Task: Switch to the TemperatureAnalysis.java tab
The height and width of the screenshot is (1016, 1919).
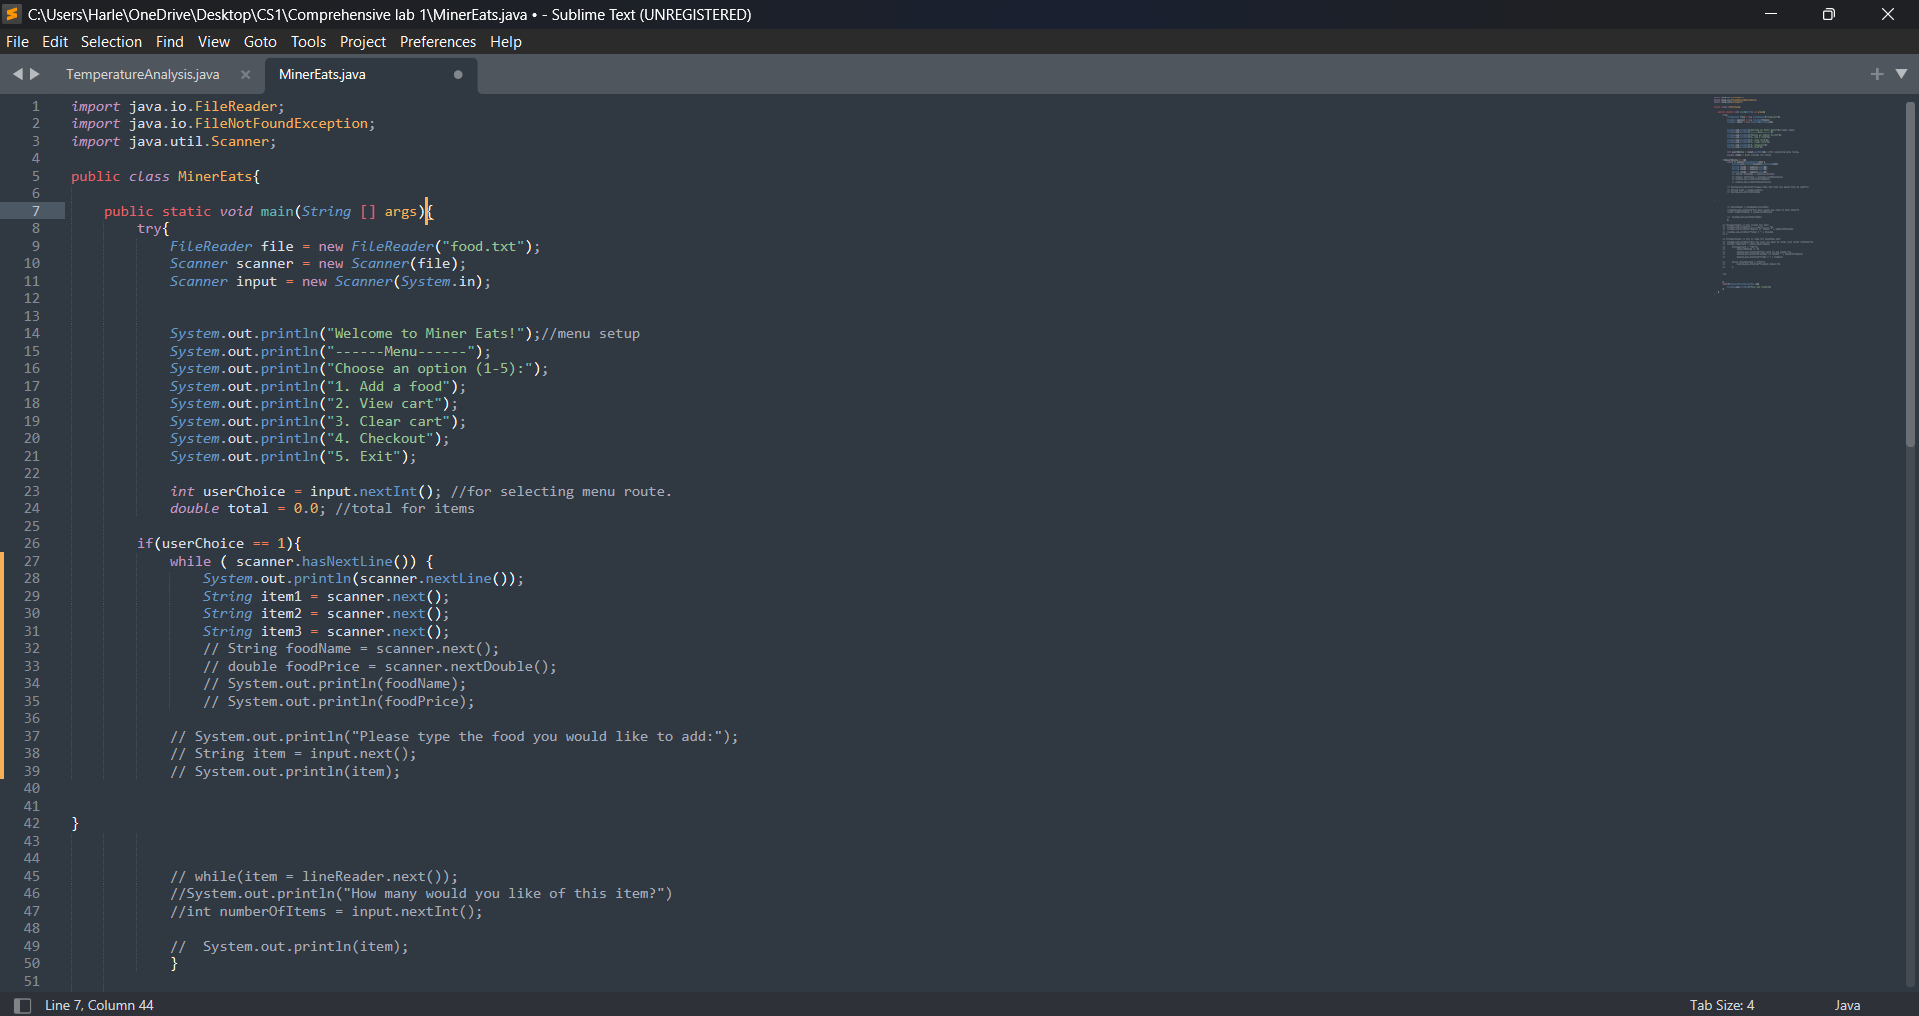Action: coord(143,74)
